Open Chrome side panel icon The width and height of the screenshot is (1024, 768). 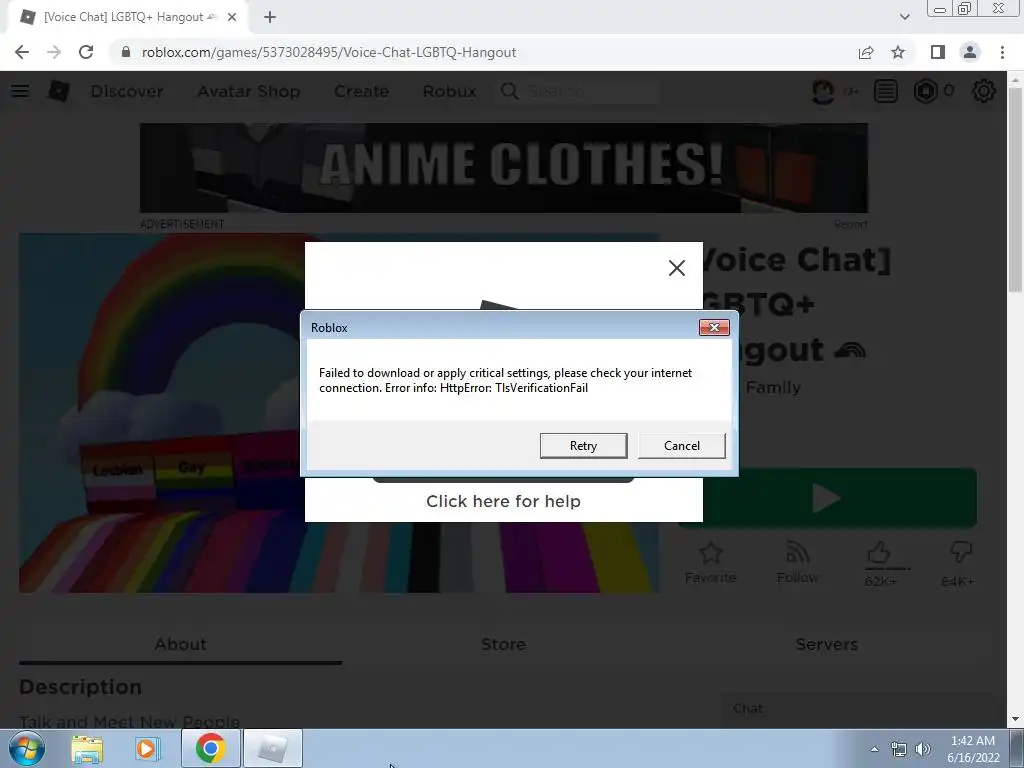coord(937,52)
